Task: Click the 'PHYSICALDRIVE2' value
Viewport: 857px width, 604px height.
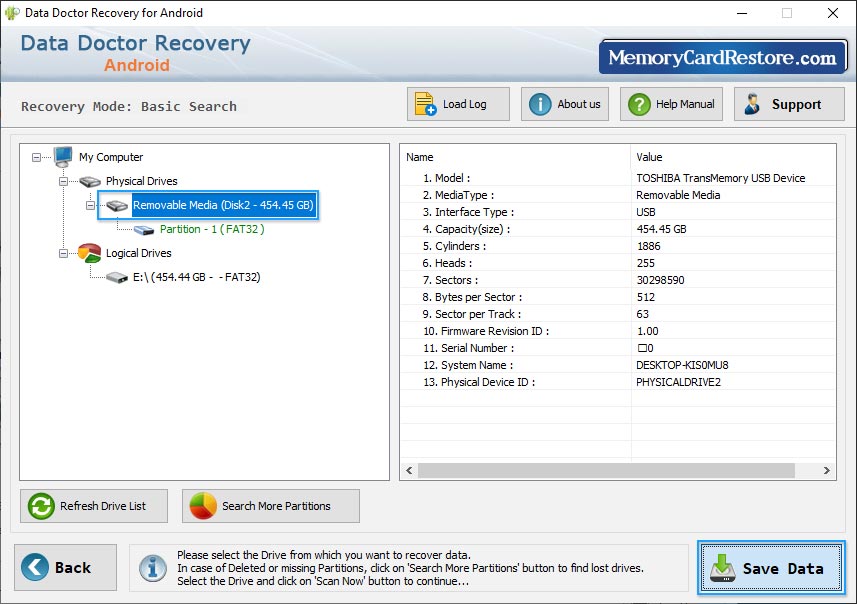Action: click(x=678, y=382)
